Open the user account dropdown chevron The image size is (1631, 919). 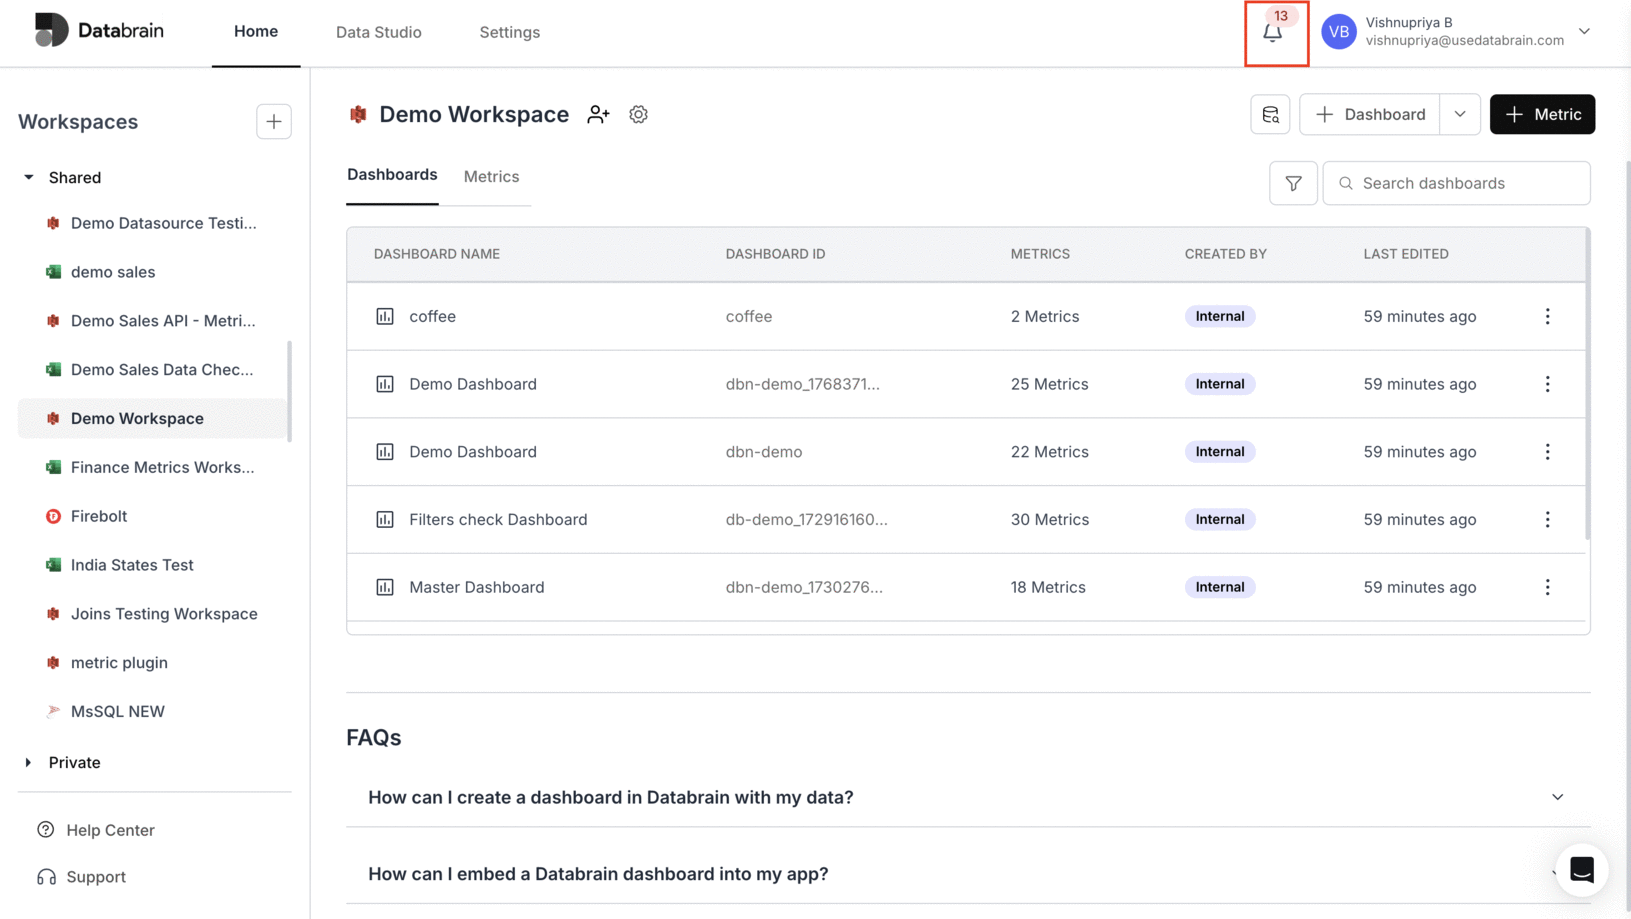[1584, 32]
